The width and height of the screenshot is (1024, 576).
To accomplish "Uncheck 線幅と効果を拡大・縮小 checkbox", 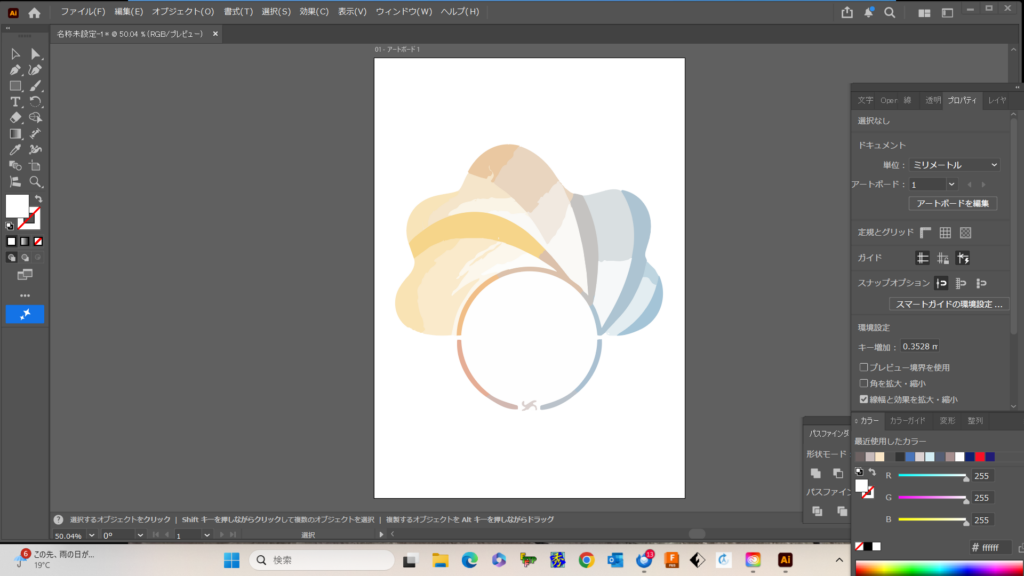I will [x=864, y=398].
